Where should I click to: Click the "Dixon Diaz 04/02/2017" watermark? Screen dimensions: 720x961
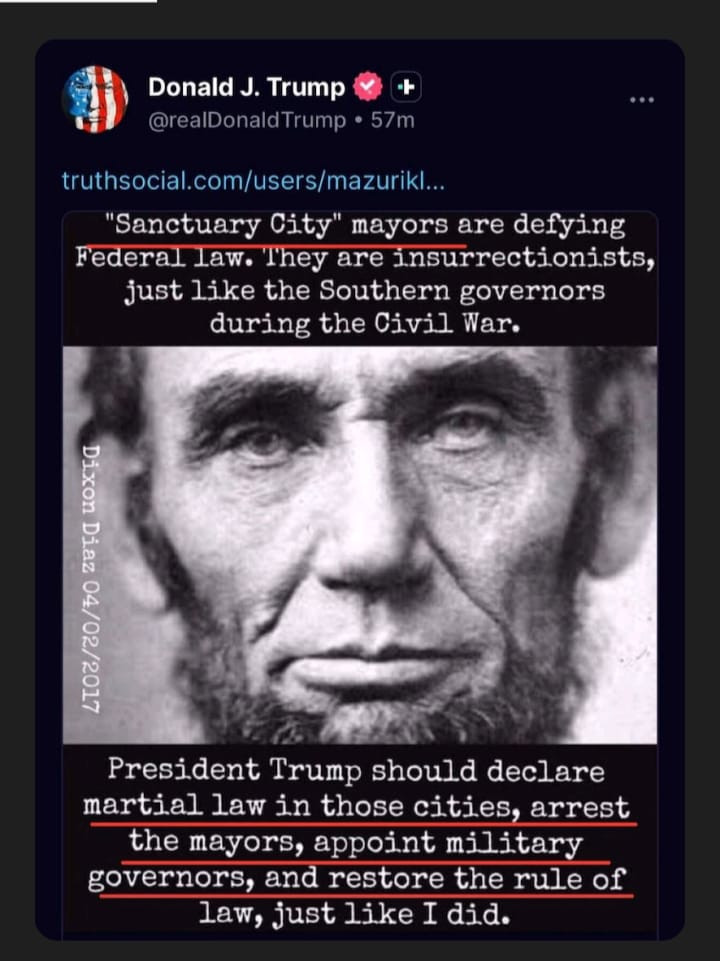click(91, 578)
